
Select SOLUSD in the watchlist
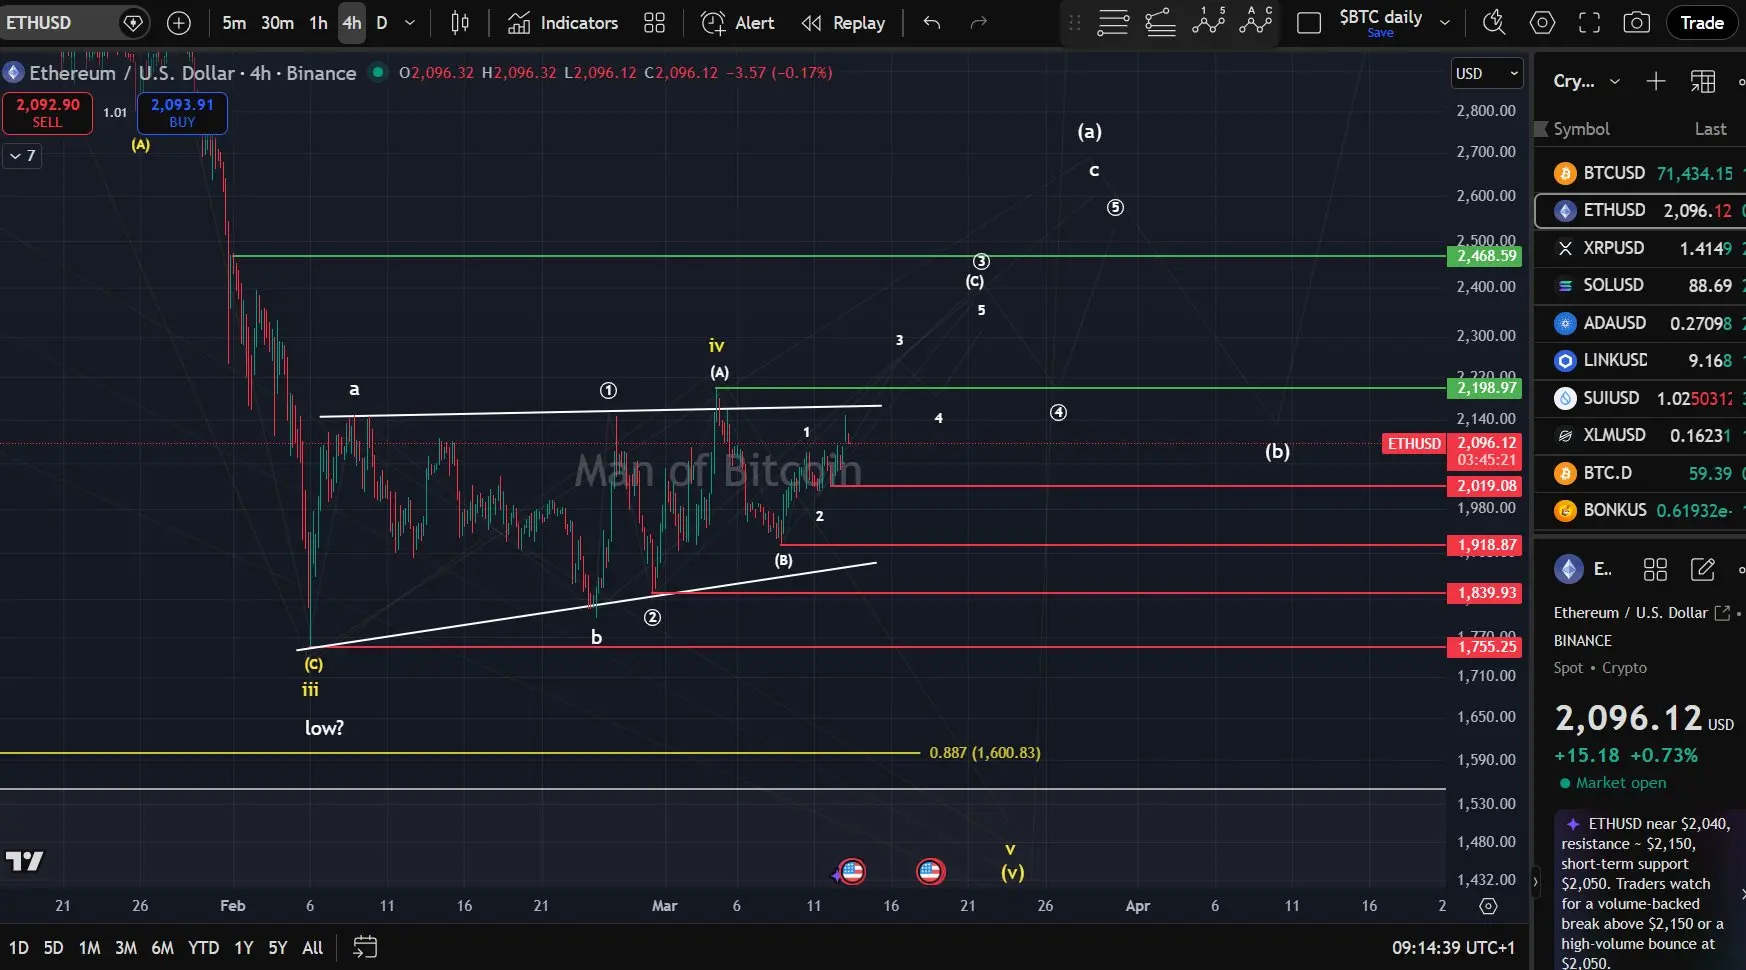click(x=1641, y=285)
